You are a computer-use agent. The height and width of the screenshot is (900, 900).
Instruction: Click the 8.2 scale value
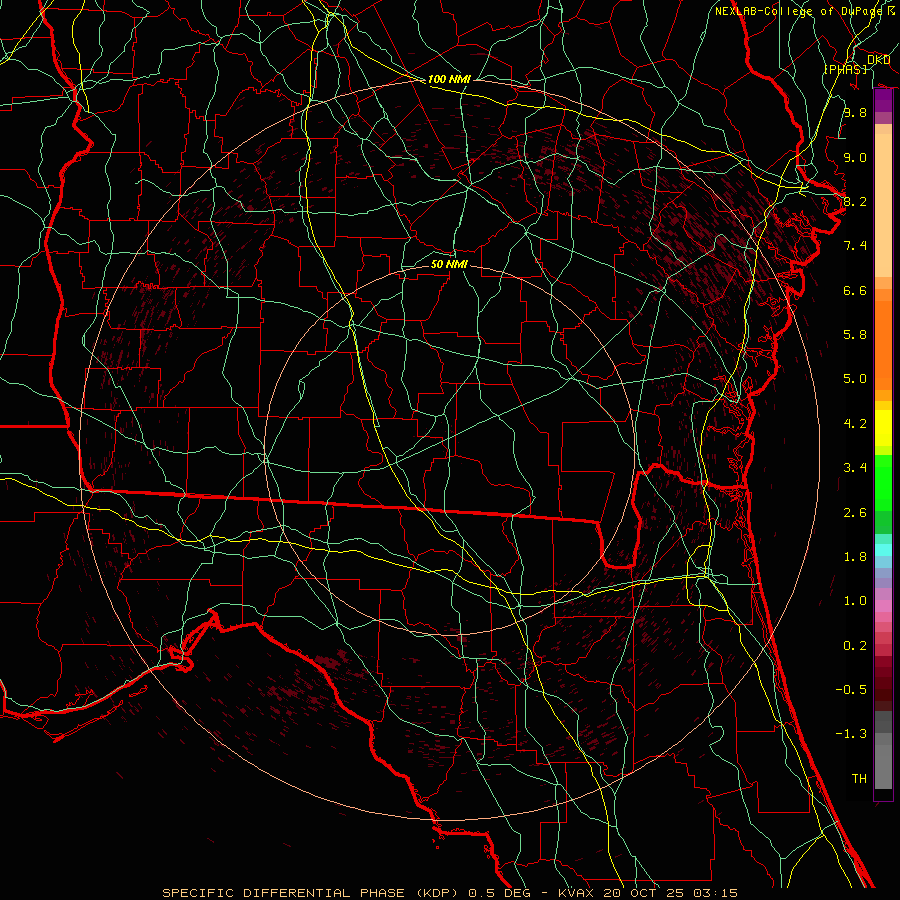tap(855, 201)
